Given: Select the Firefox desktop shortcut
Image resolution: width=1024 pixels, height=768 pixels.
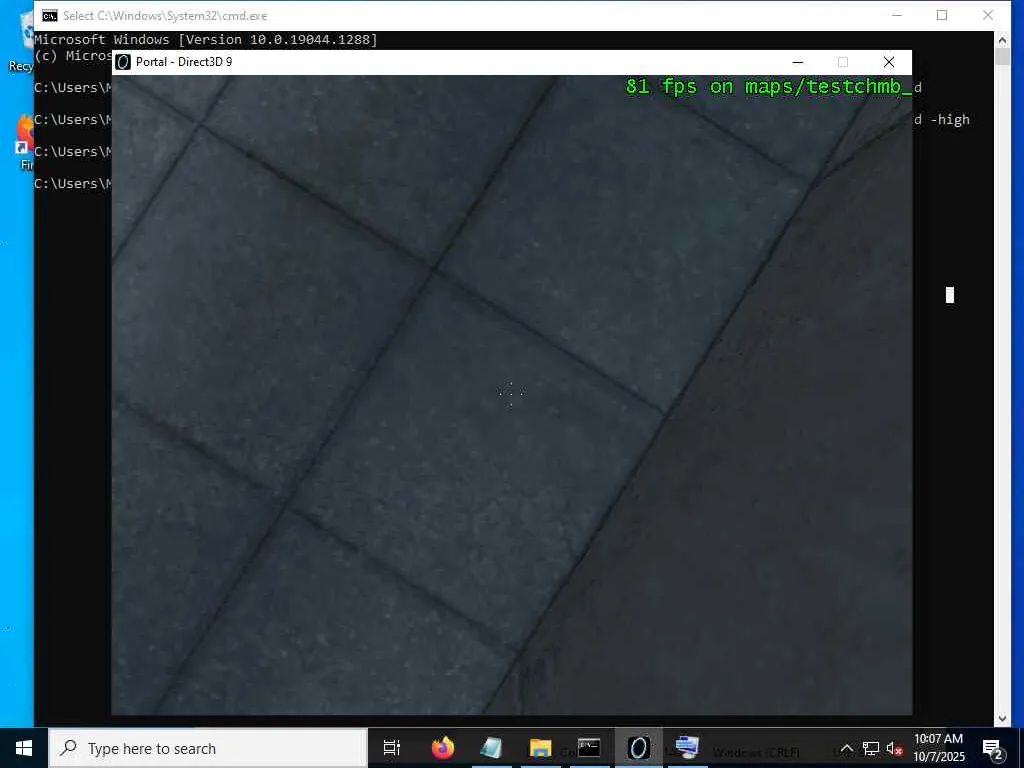Looking at the screenshot, I should (x=25, y=142).
